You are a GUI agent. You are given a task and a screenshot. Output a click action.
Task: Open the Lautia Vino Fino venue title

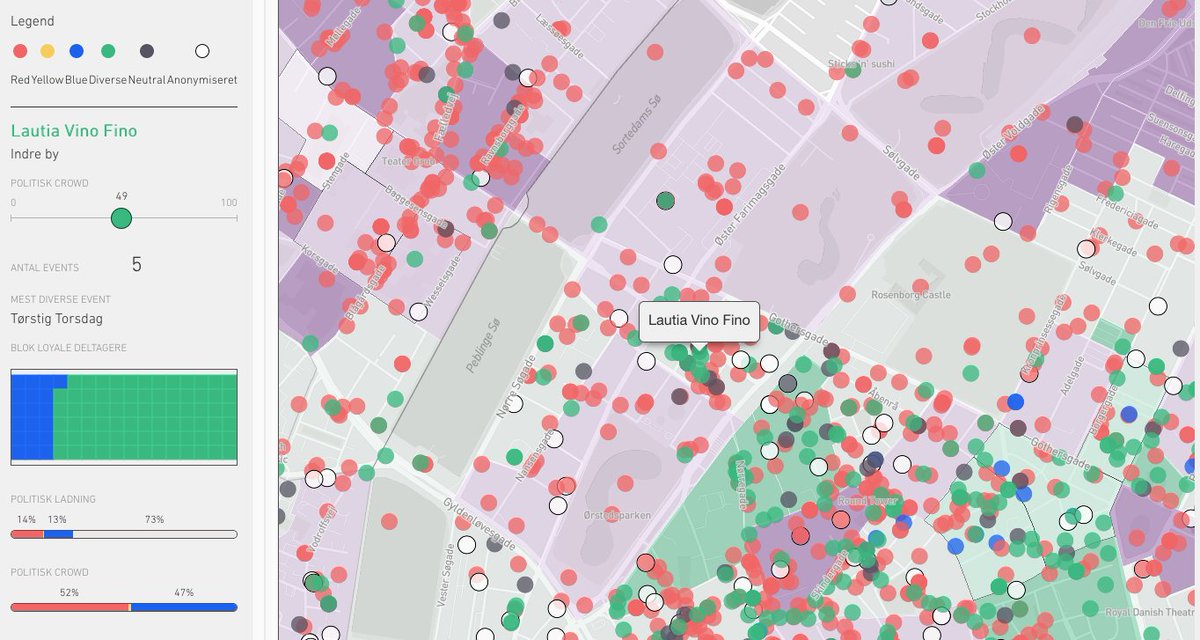74,130
